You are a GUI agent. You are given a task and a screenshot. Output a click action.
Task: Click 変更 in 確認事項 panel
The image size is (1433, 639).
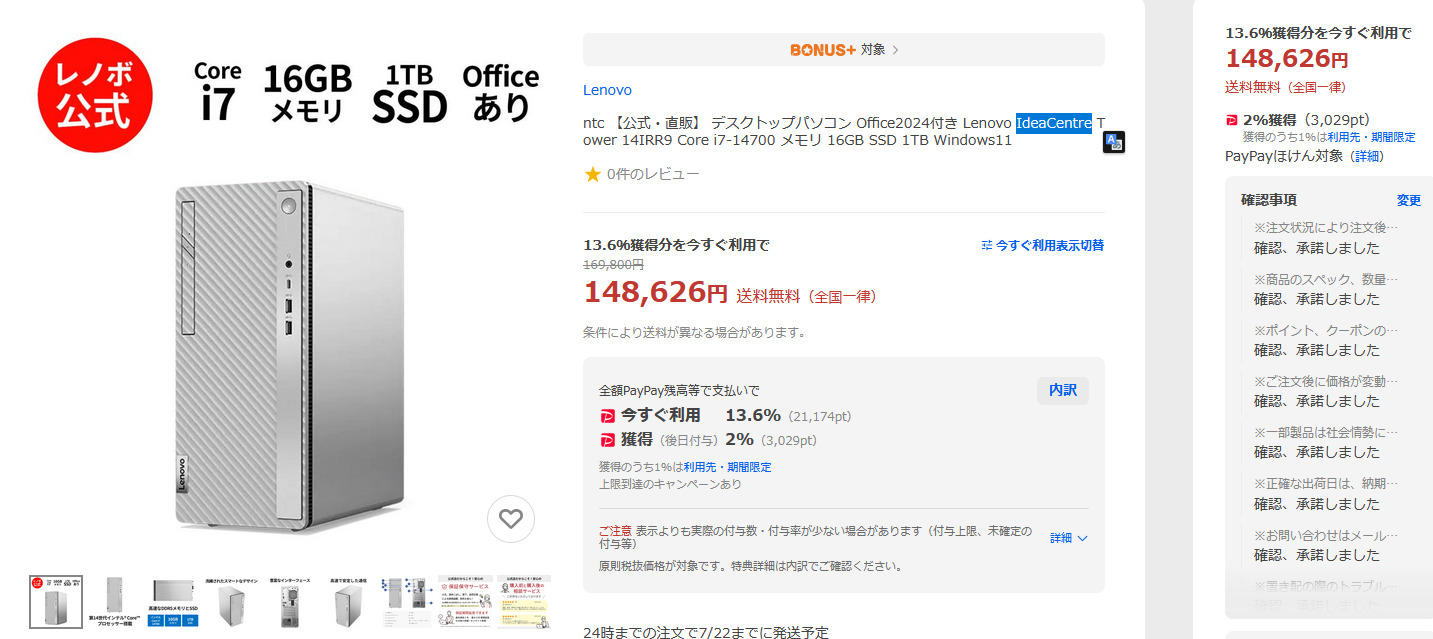(x=1409, y=200)
